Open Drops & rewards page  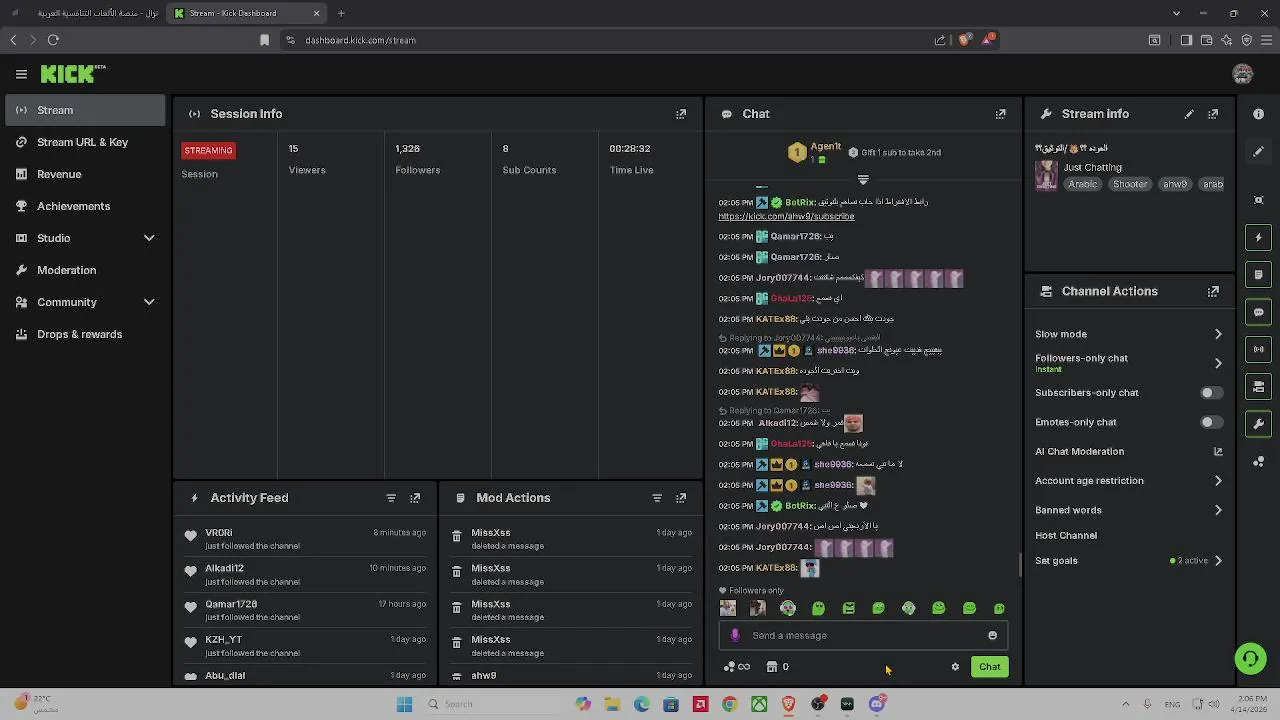(85, 334)
